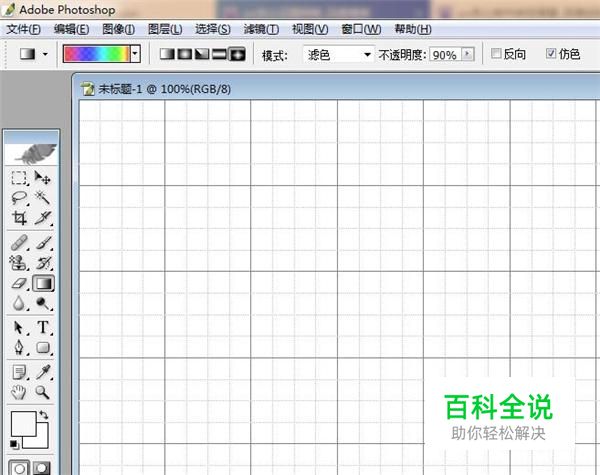The width and height of the screenshot is (600, 475).
Task: Open the 图像(I) menu
Action: click(x=119, y=29)
